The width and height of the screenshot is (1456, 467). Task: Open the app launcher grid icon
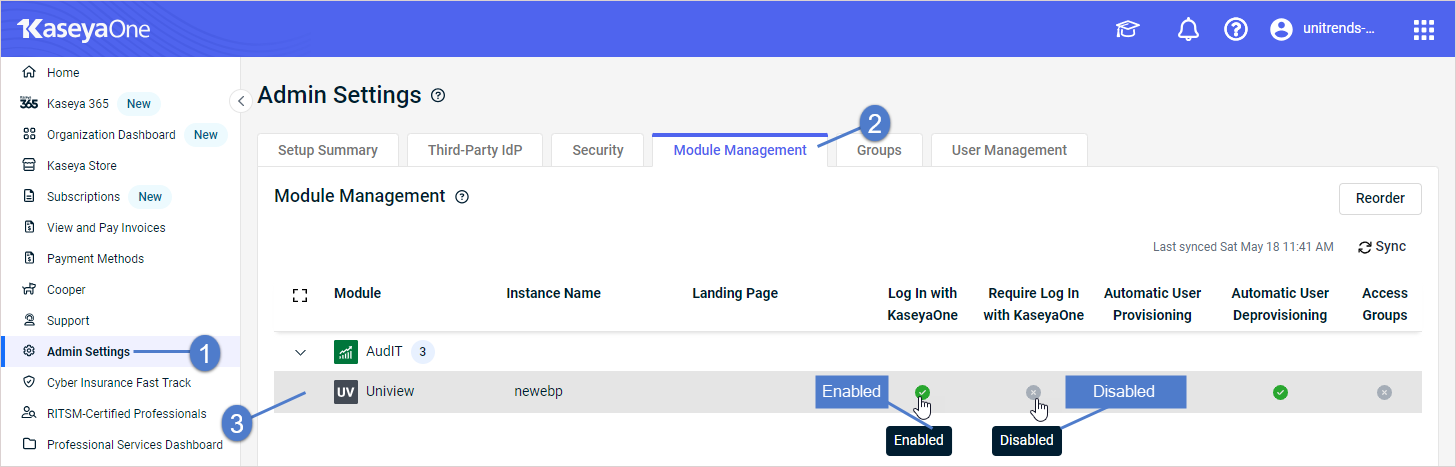pos(1424,30)
